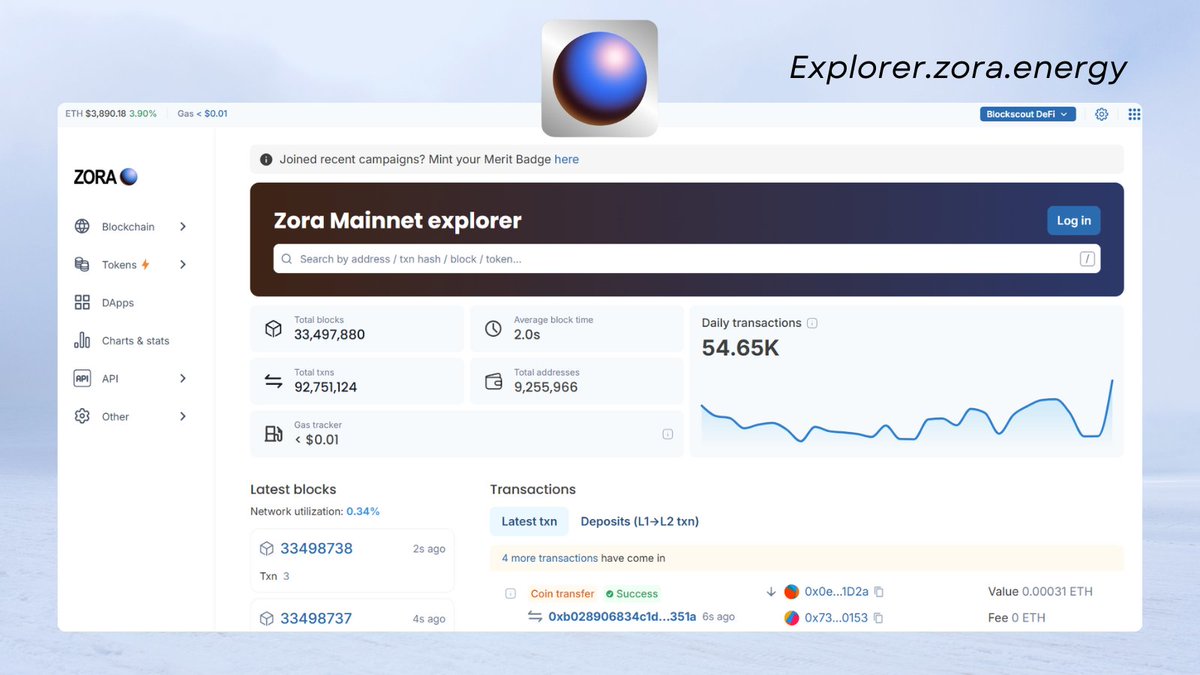
Task: Click the Tokens coins icon
Action: coord(82,265)
